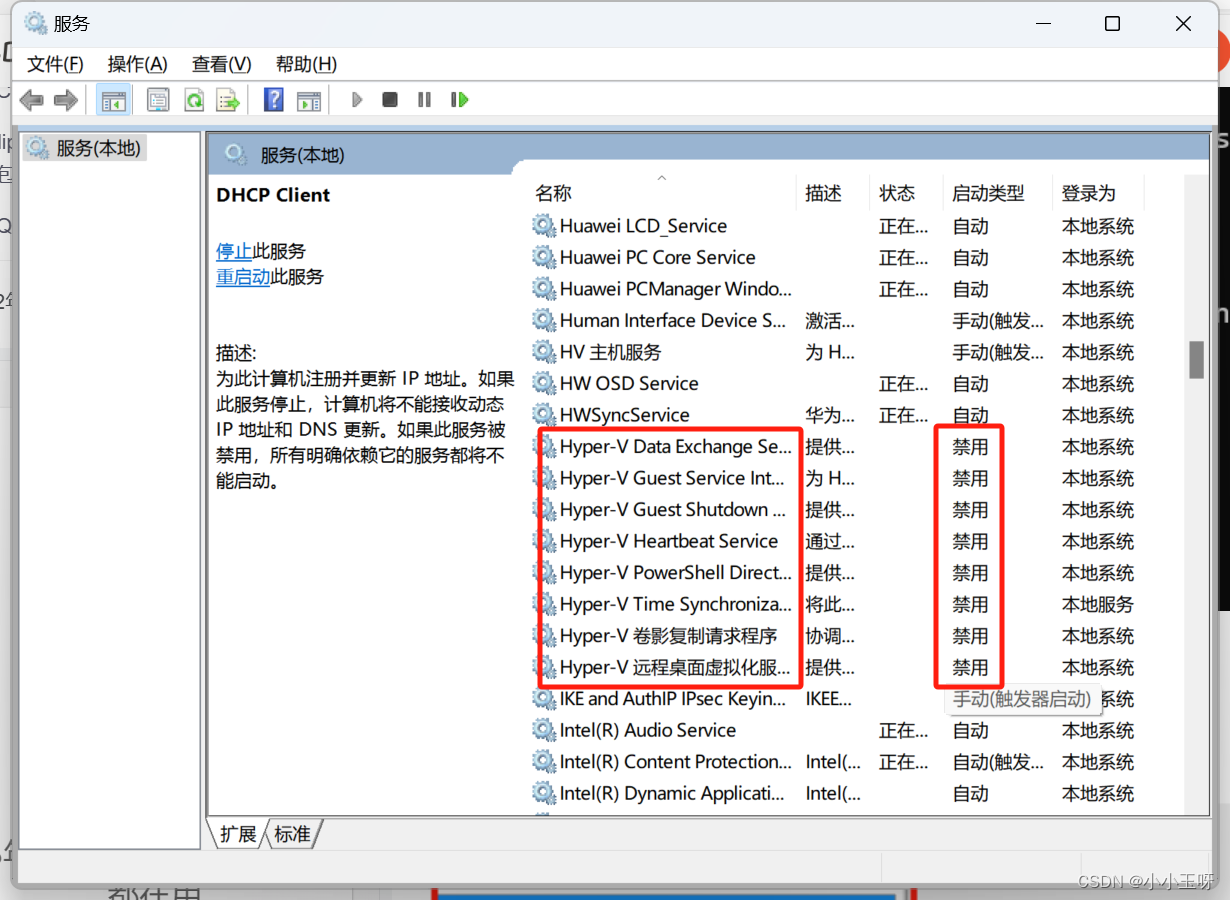Open the 操作(A) menu
The image size is (1230, 900).
tap(136, 64)
